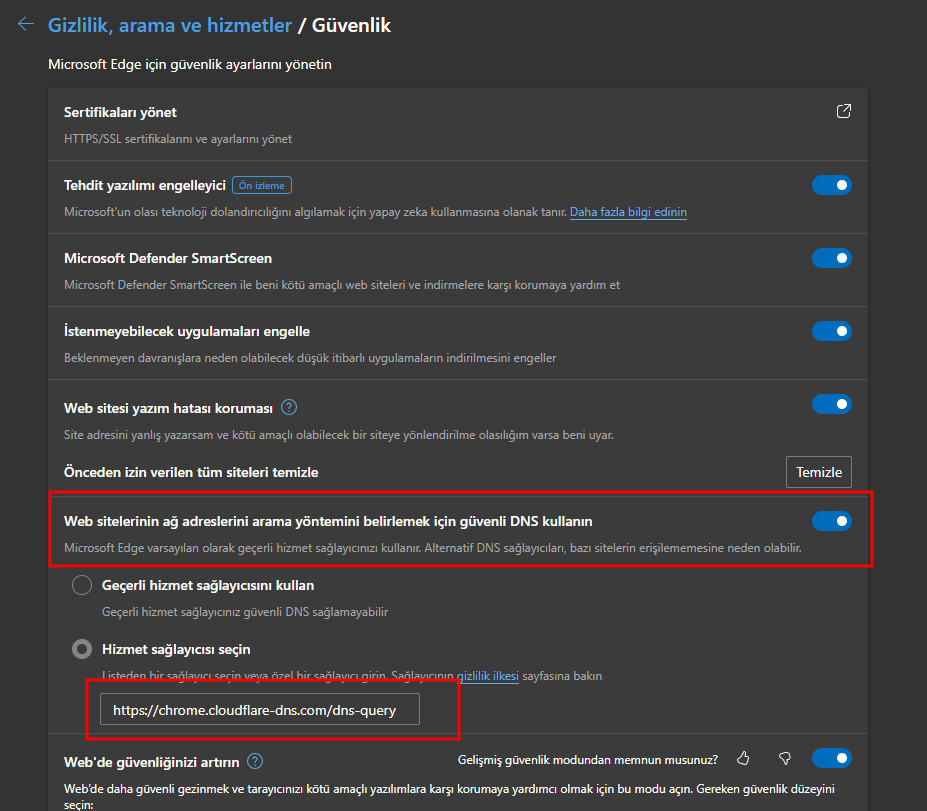Open Gizlilik, arama ve hizmetler breadcrumb
Image resolution: width=927 pixels, height=811 pixels.
[170, 25]
